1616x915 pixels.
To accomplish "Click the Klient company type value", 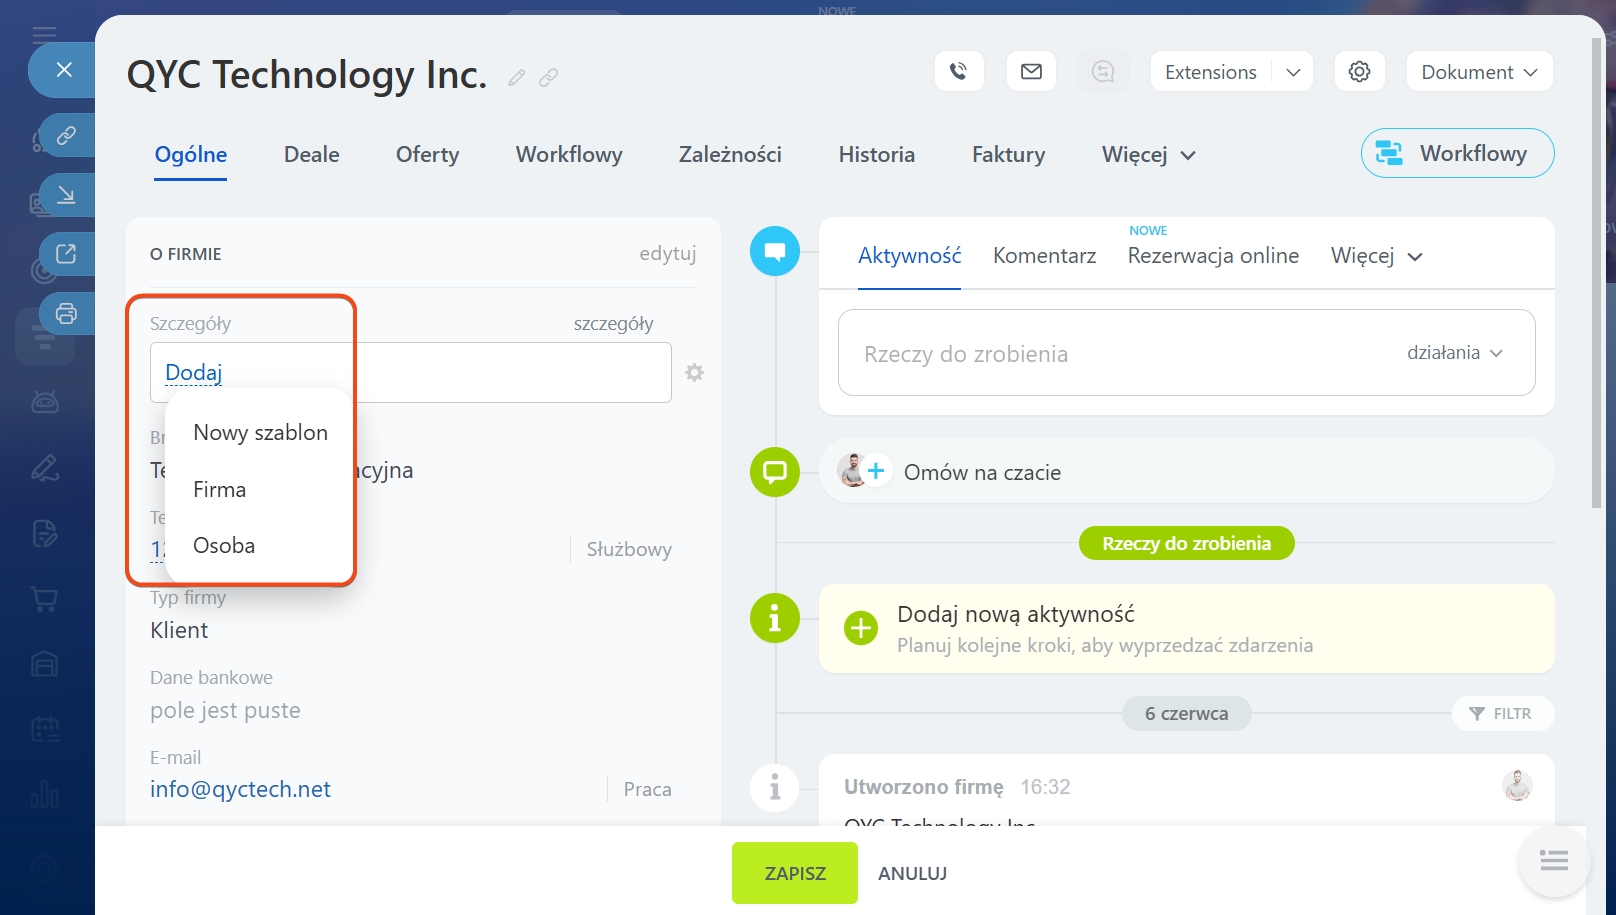I will pyautogui.click(x=179, y=630).
